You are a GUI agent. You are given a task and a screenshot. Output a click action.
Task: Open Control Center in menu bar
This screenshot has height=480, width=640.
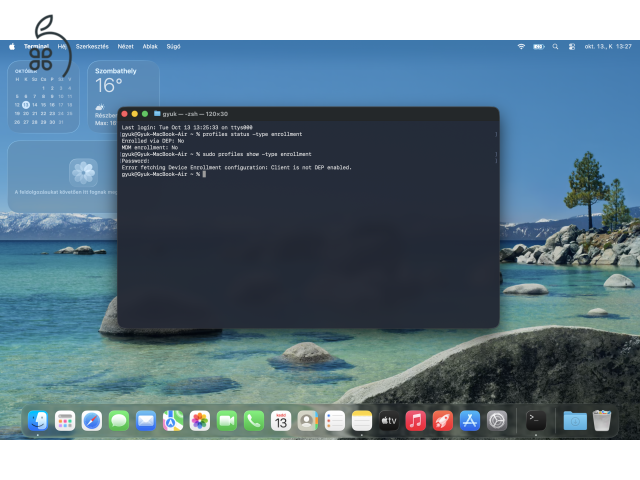(572, 47)
